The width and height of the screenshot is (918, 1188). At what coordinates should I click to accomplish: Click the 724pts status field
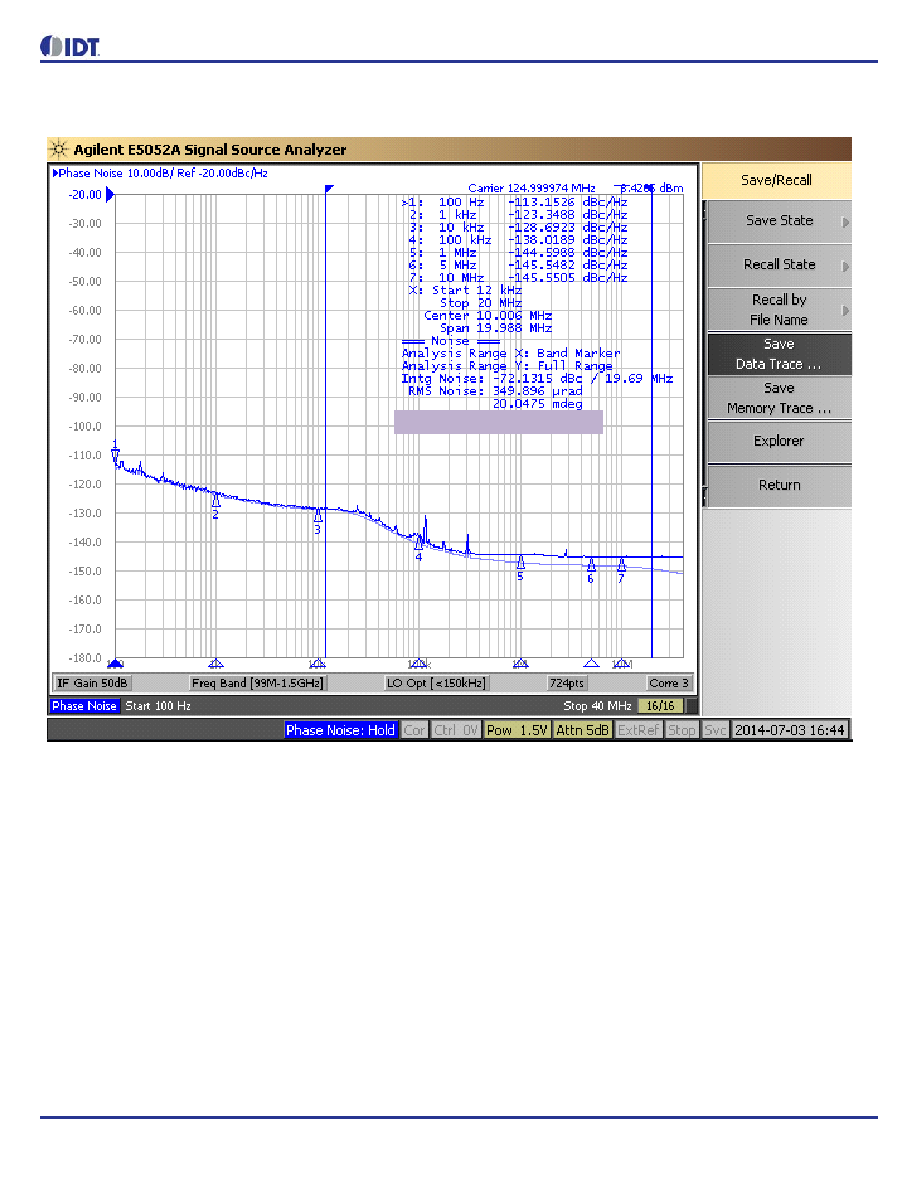click(567, 683)
